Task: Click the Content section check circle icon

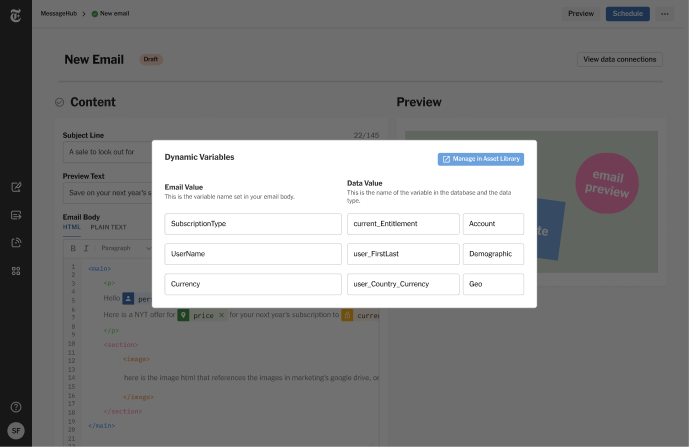Action: (59, 102)
